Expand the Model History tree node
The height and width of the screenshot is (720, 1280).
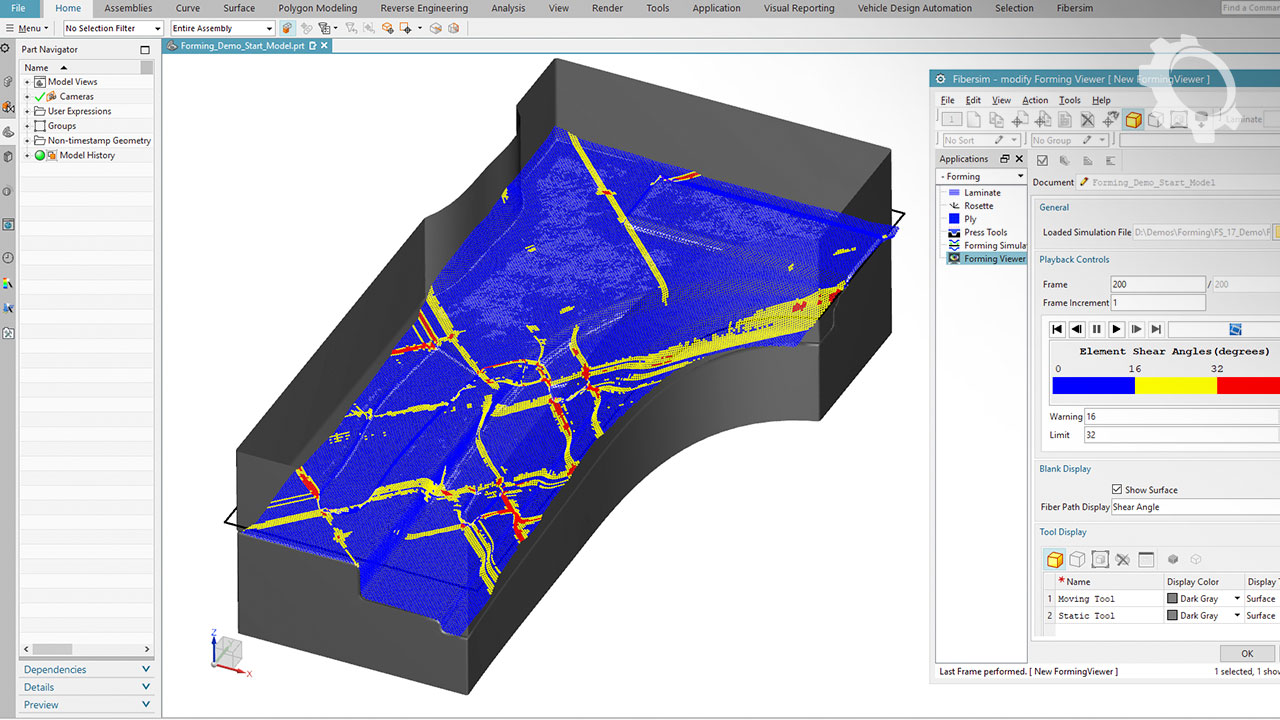28,156
